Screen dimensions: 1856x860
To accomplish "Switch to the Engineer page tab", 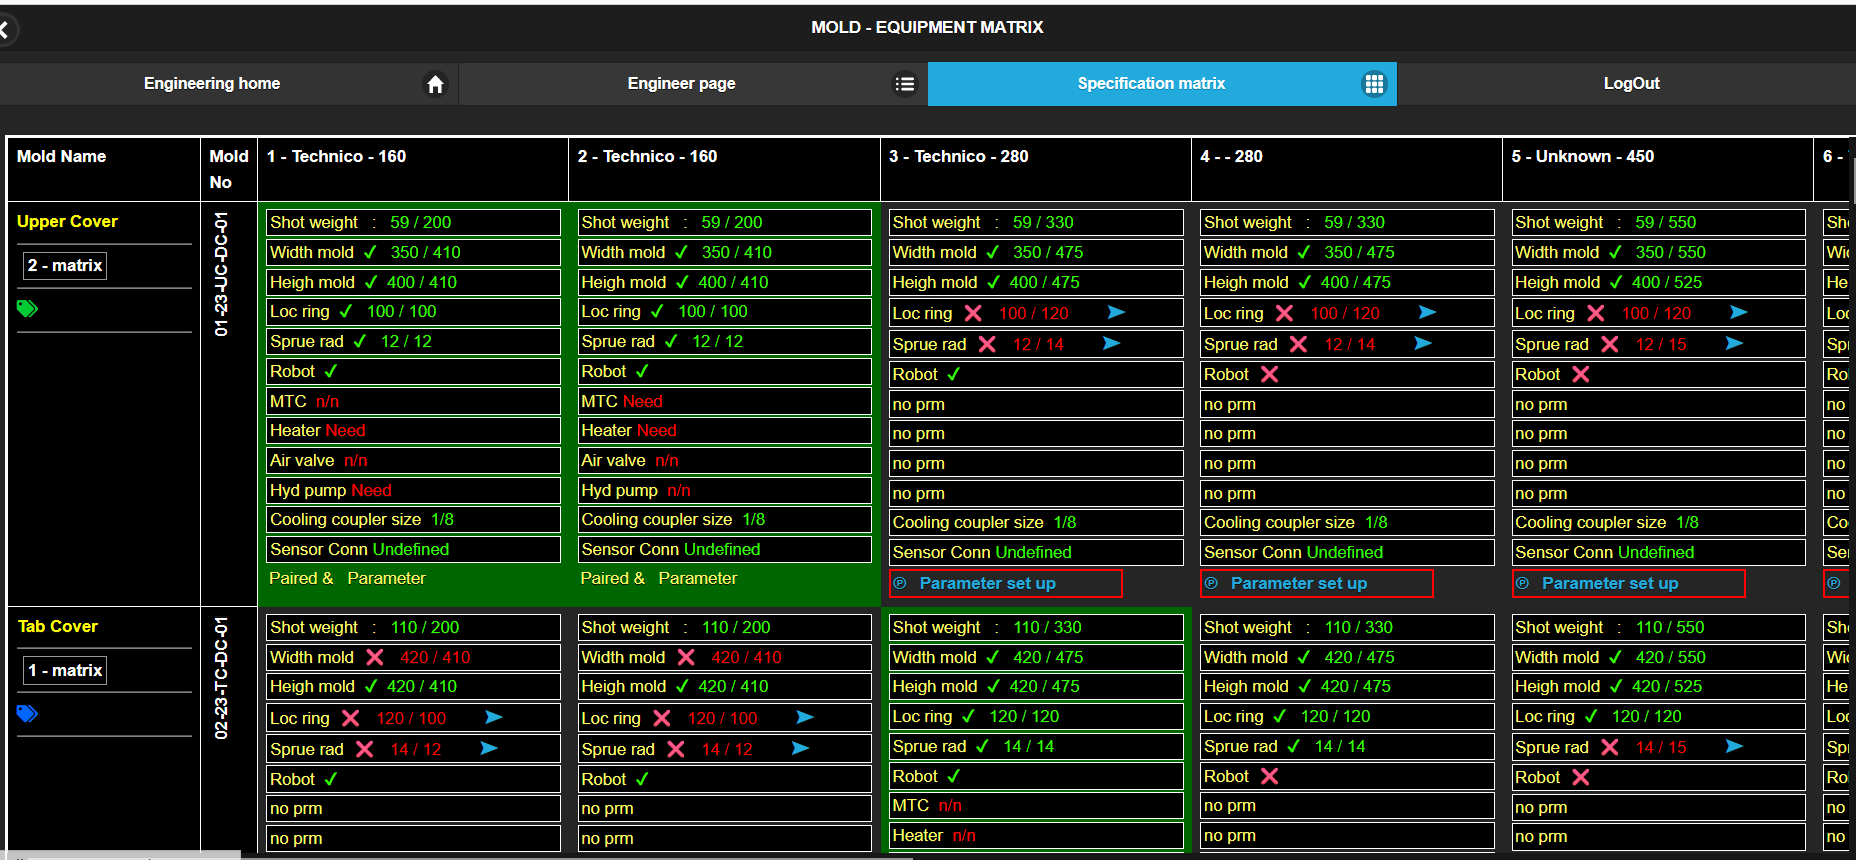I will [693, 84].
